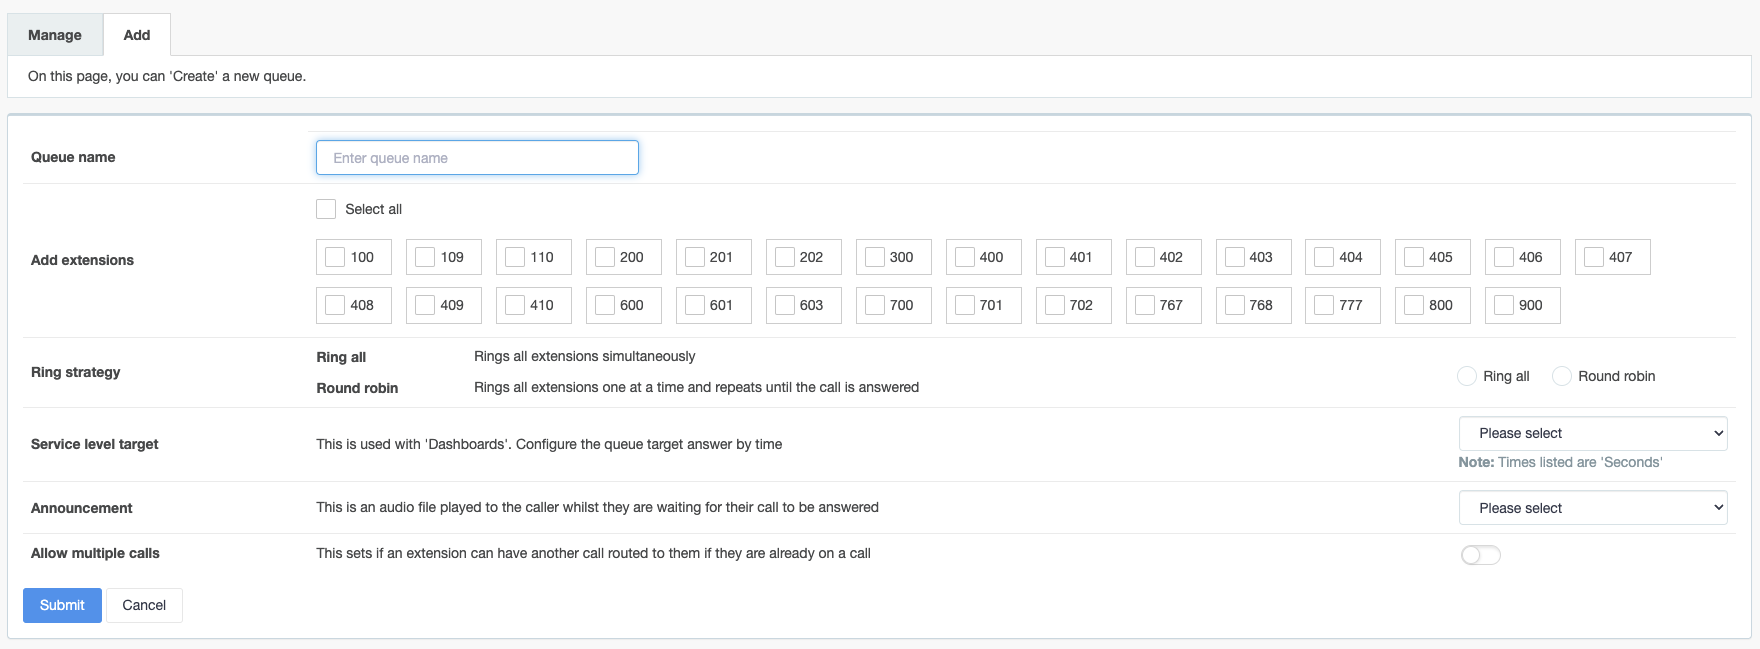Check extension 408
This screenshot has width=1760, height=649.
coord(335,305)
